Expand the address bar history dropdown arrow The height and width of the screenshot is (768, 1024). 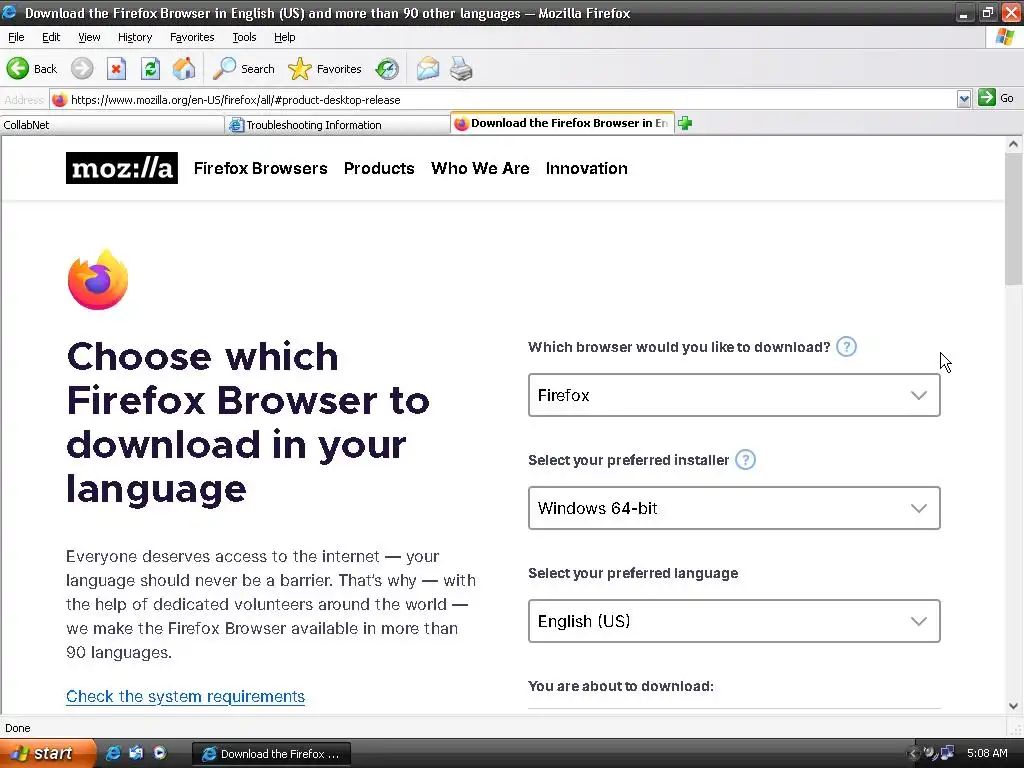964,99
